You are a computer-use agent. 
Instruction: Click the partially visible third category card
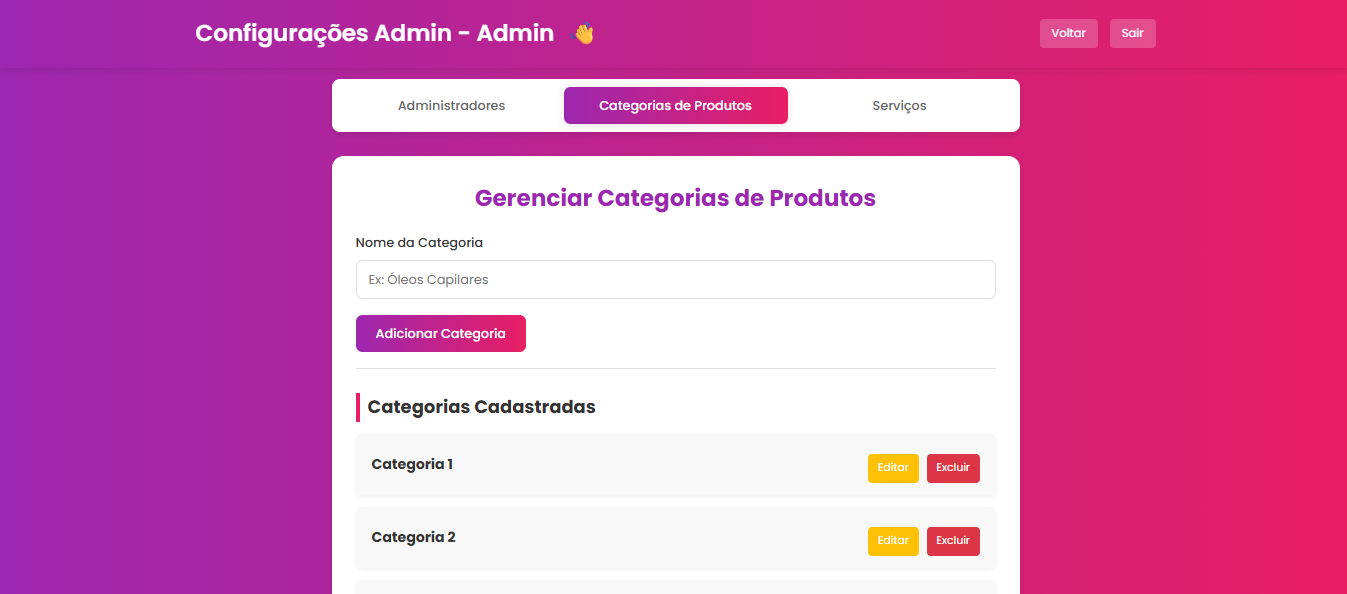[x=675, y=587]
